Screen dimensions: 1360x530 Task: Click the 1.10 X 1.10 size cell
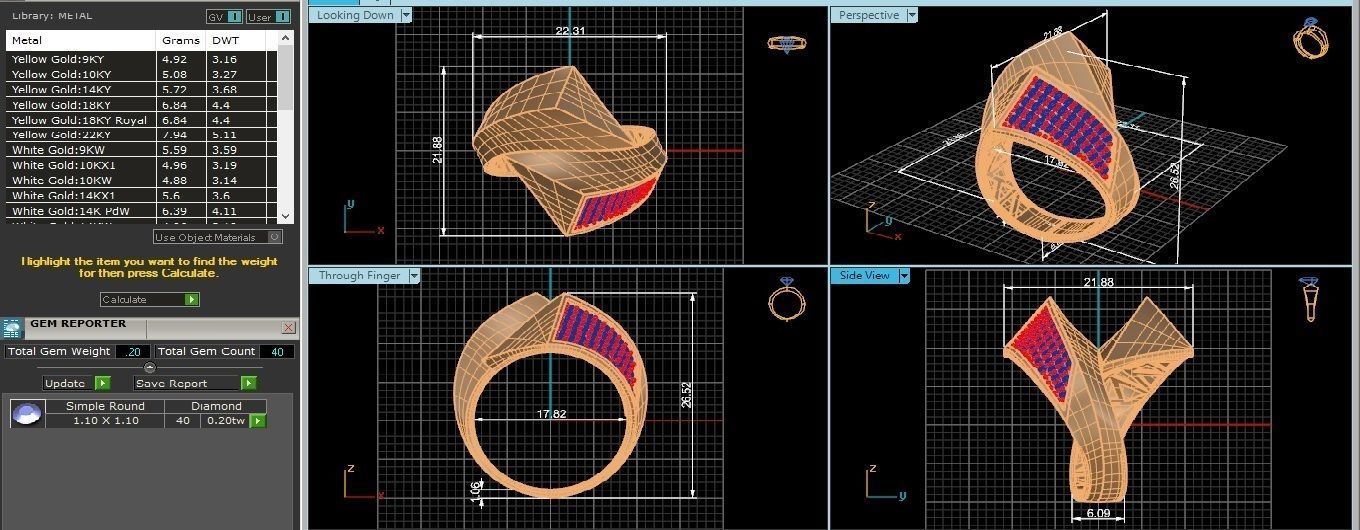[105, 421]
